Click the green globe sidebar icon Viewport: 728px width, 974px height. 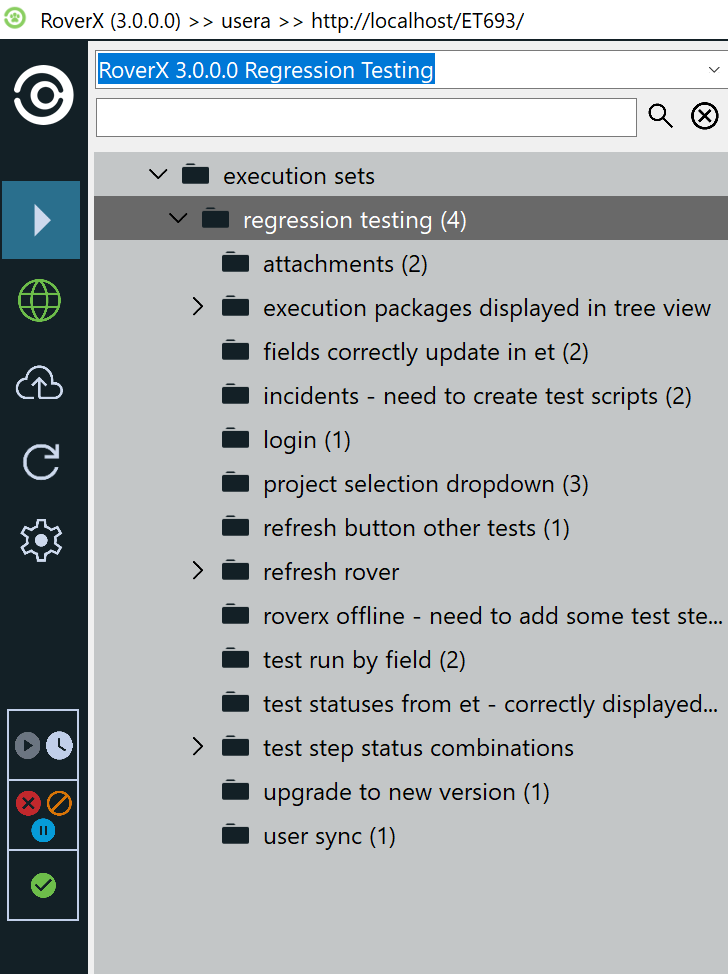click(41, 300)
